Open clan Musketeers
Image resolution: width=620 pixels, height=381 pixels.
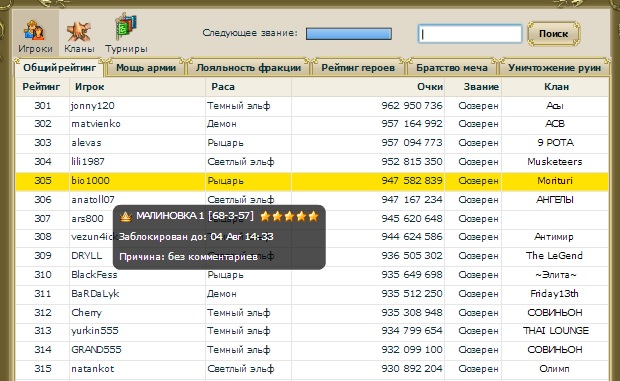[555, 162]
